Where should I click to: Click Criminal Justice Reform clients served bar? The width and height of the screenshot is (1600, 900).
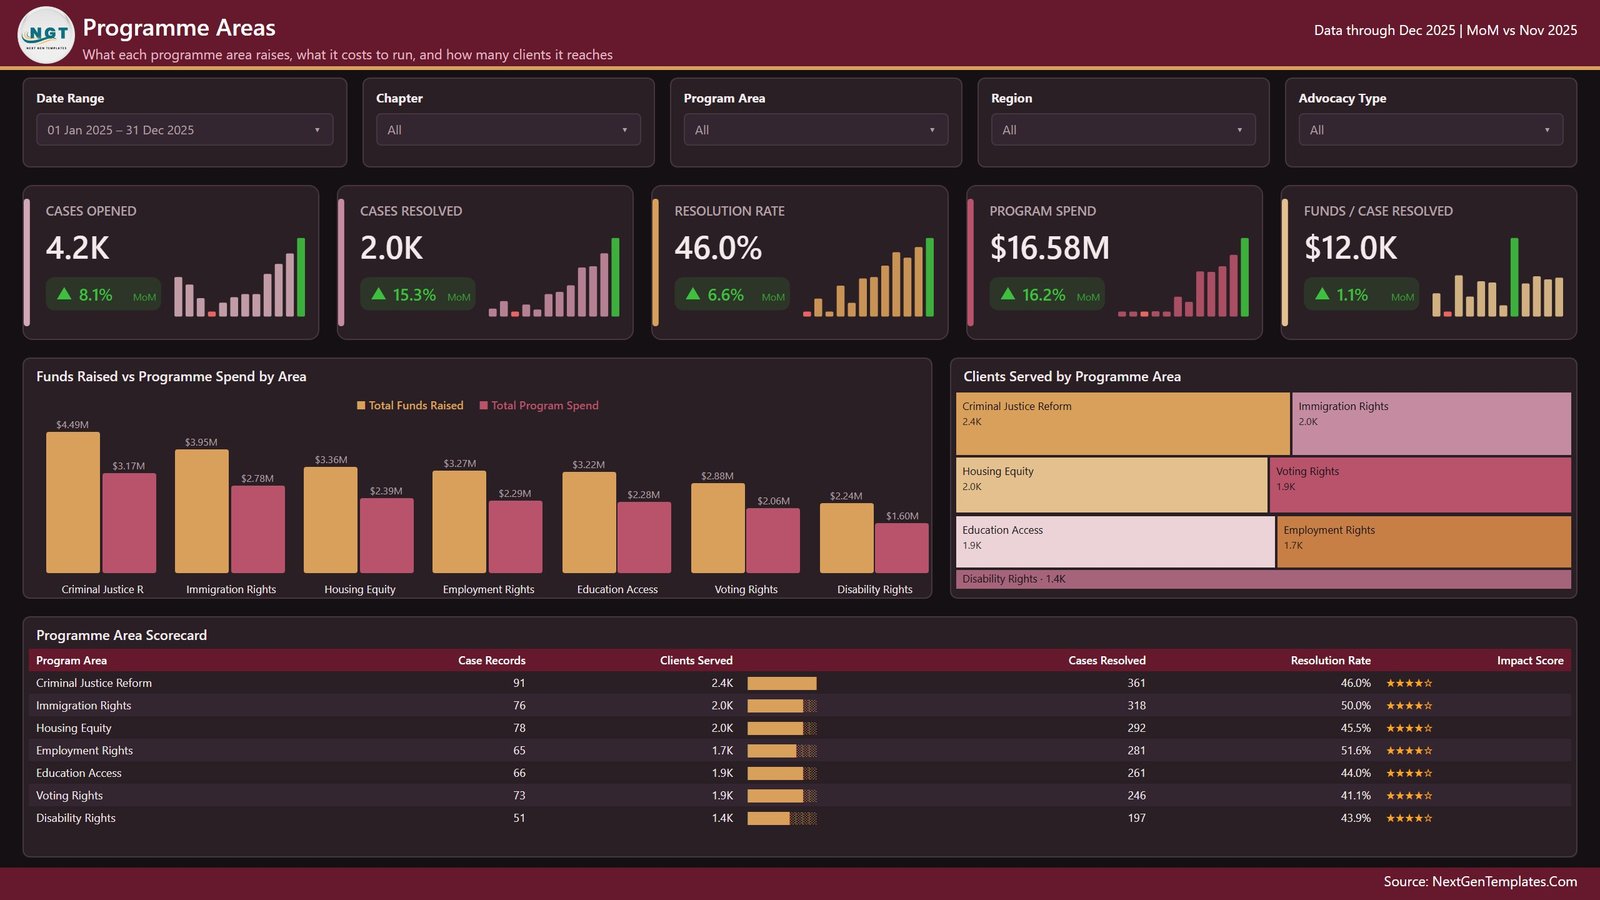(x=782, y=683)
